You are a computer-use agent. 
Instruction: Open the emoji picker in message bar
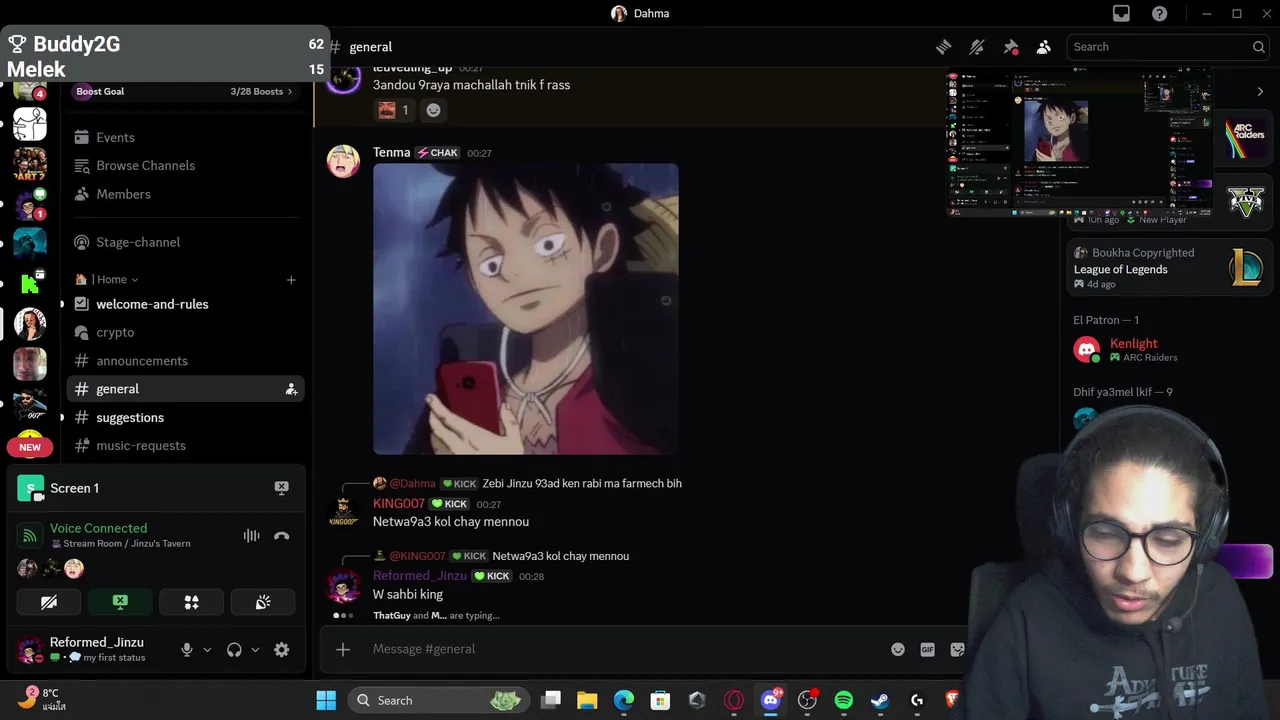[x=898, y=650]
